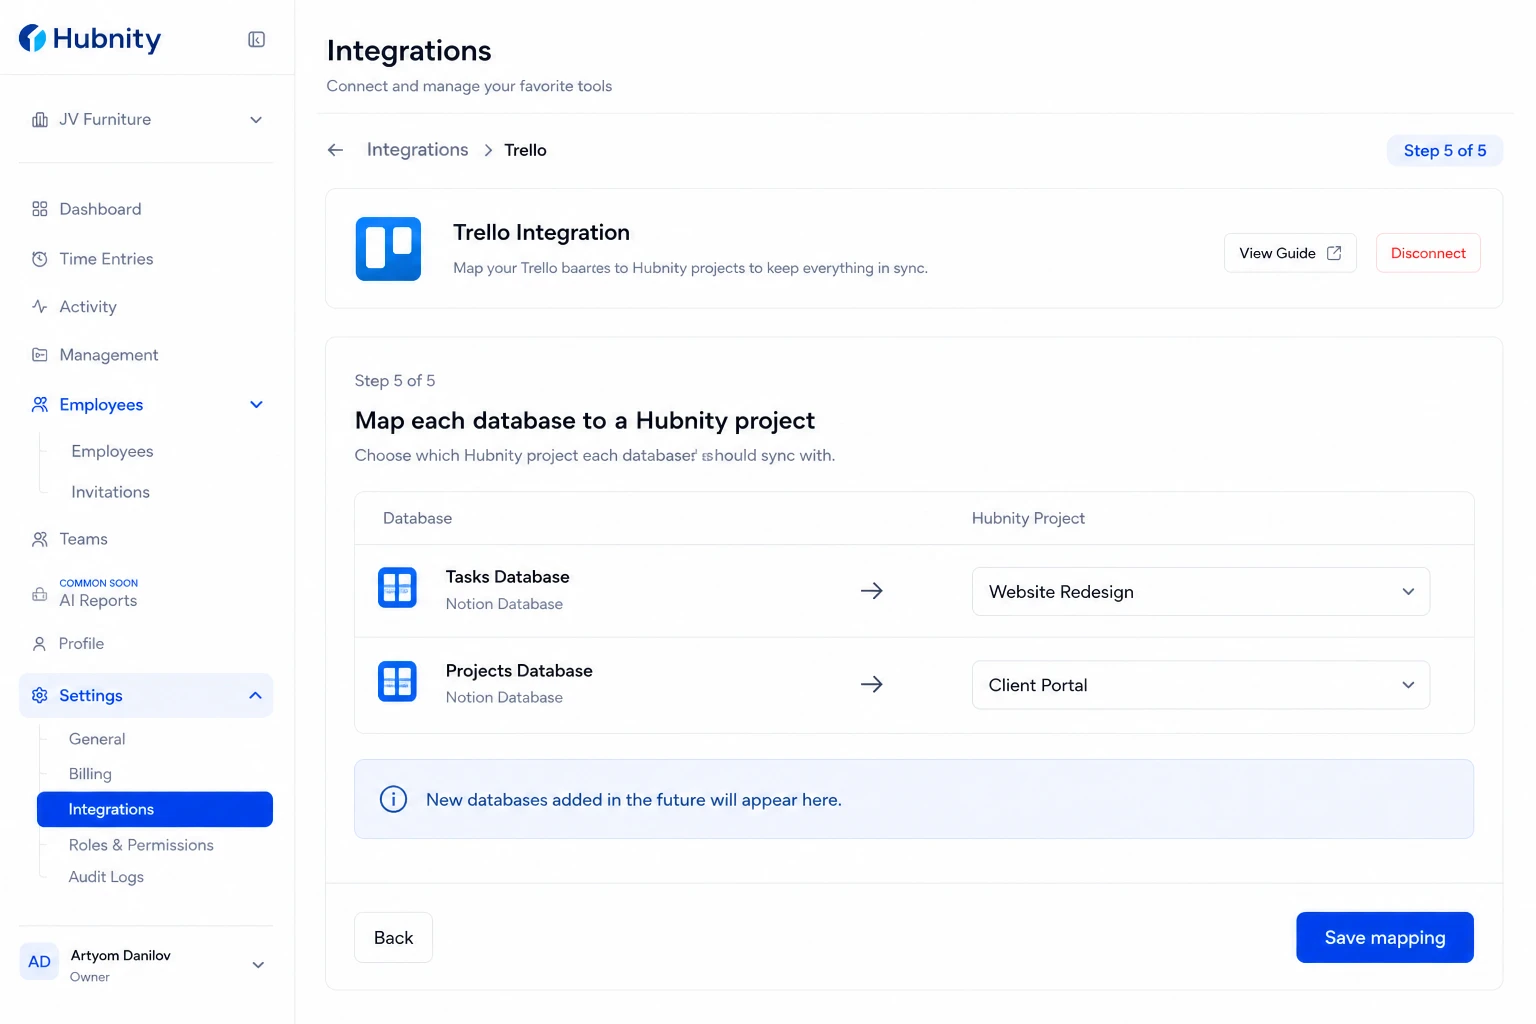Click the Management icon
This screenshot has width=1536, height=1024.
point(40,355)
